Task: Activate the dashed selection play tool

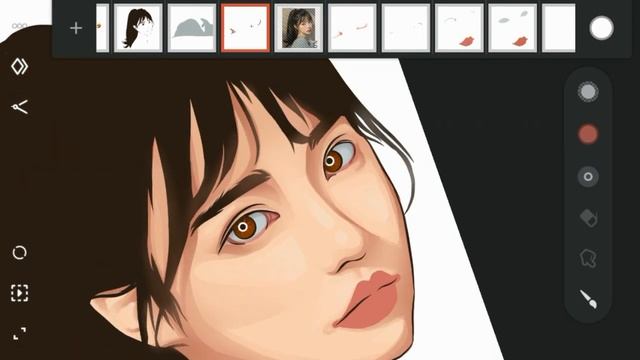Action: pyautogui.click(x=20, y=293)
